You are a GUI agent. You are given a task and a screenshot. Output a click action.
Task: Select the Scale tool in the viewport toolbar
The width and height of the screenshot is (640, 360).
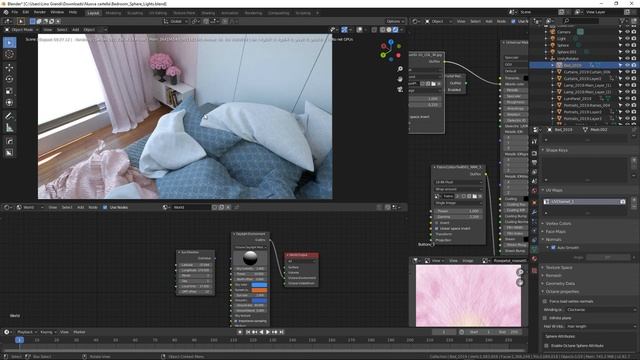point(9,91)
